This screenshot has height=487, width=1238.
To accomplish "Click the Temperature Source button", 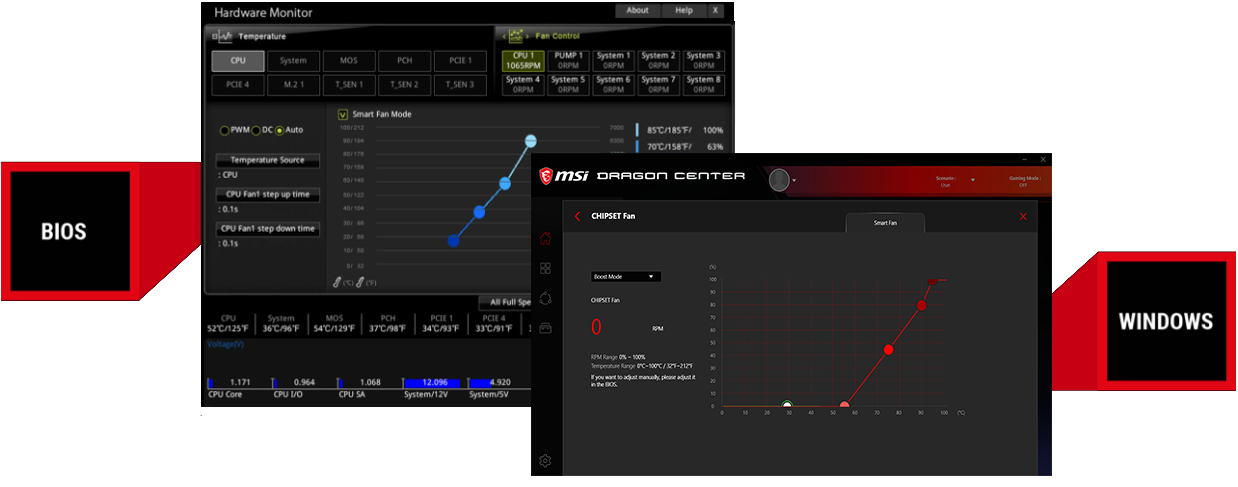I will click(268, 160).
